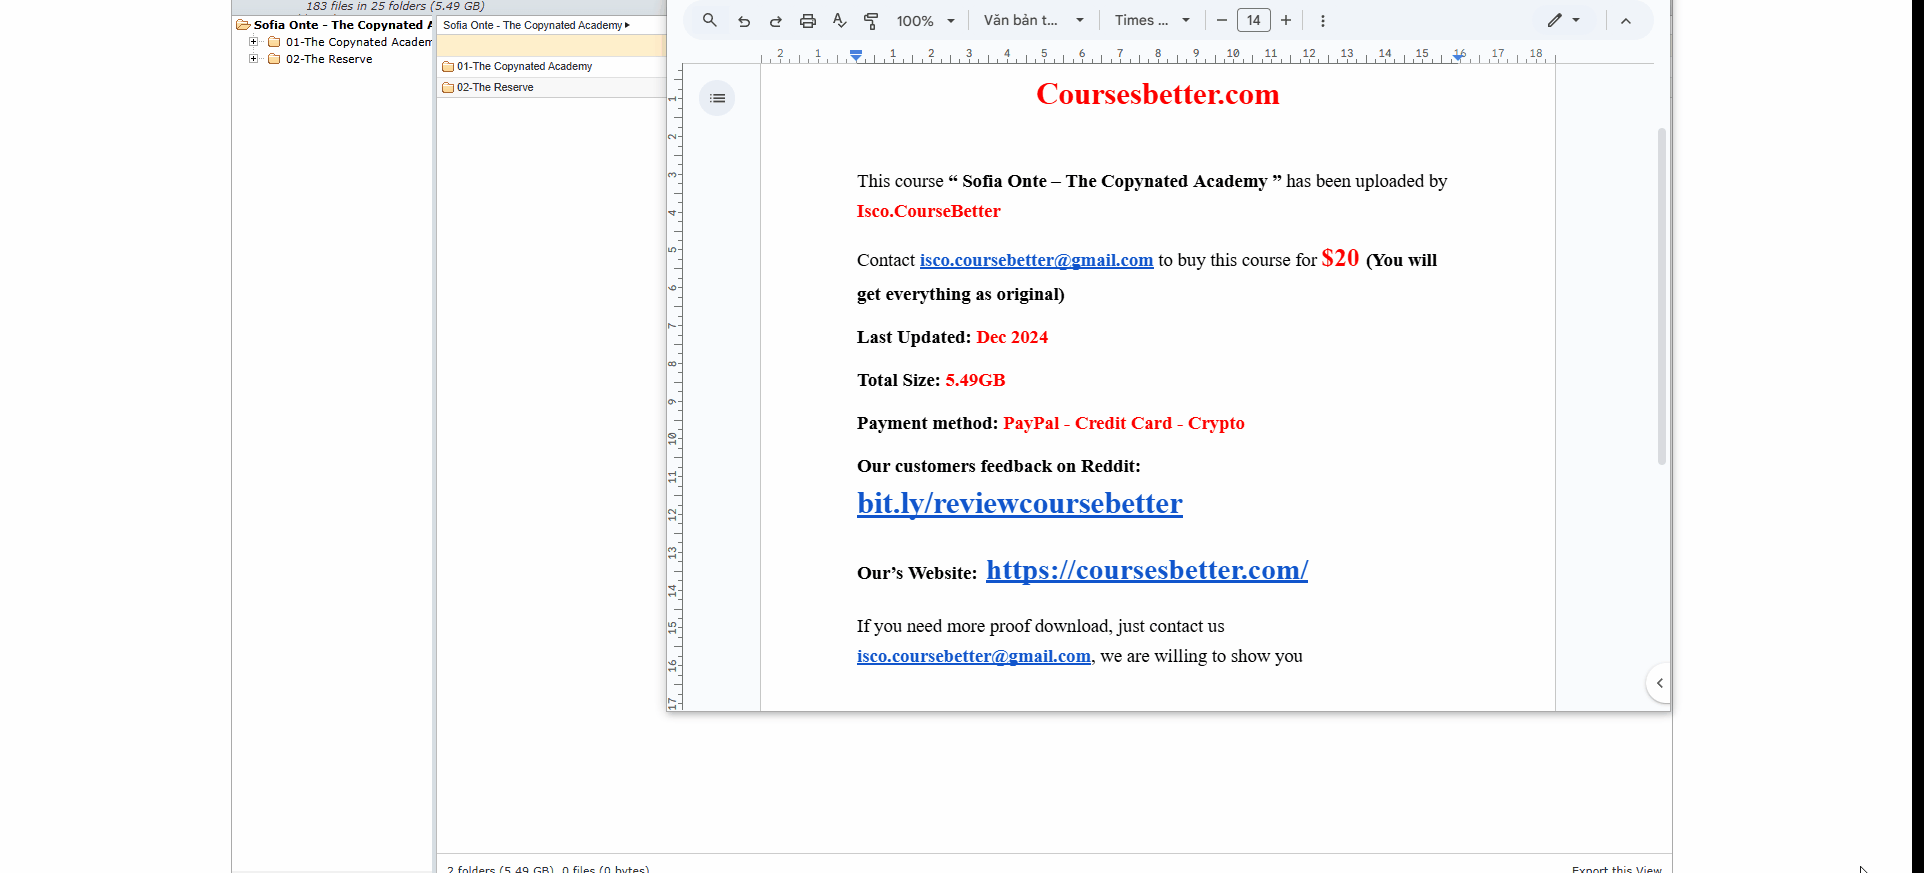Viewport: 1924px width, 873px height.
Task: Click the undo arrow icon
Action: (x=744, y=21)
